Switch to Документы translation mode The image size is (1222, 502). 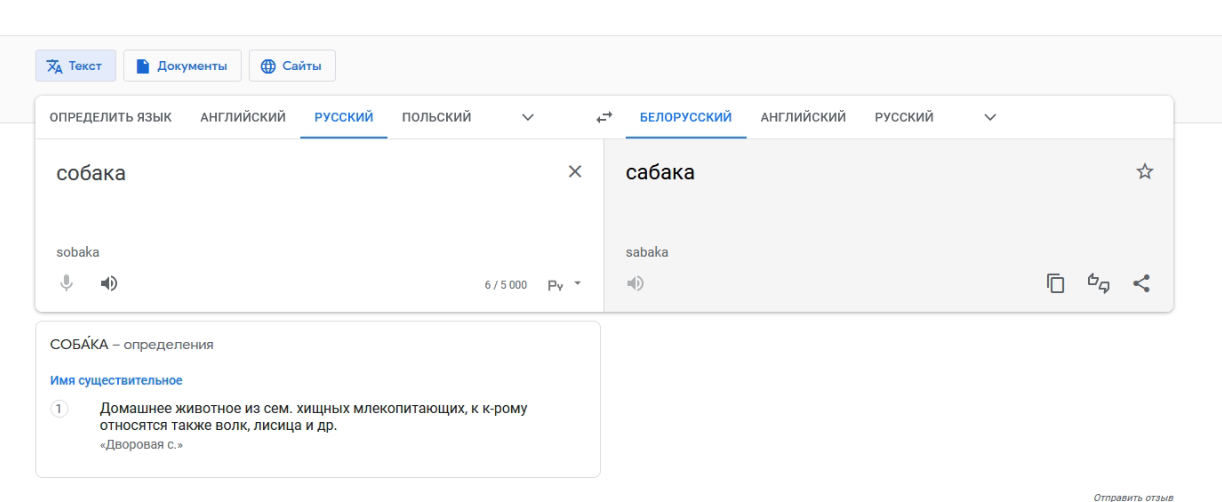pyautogui.click(x=182, y=66)
